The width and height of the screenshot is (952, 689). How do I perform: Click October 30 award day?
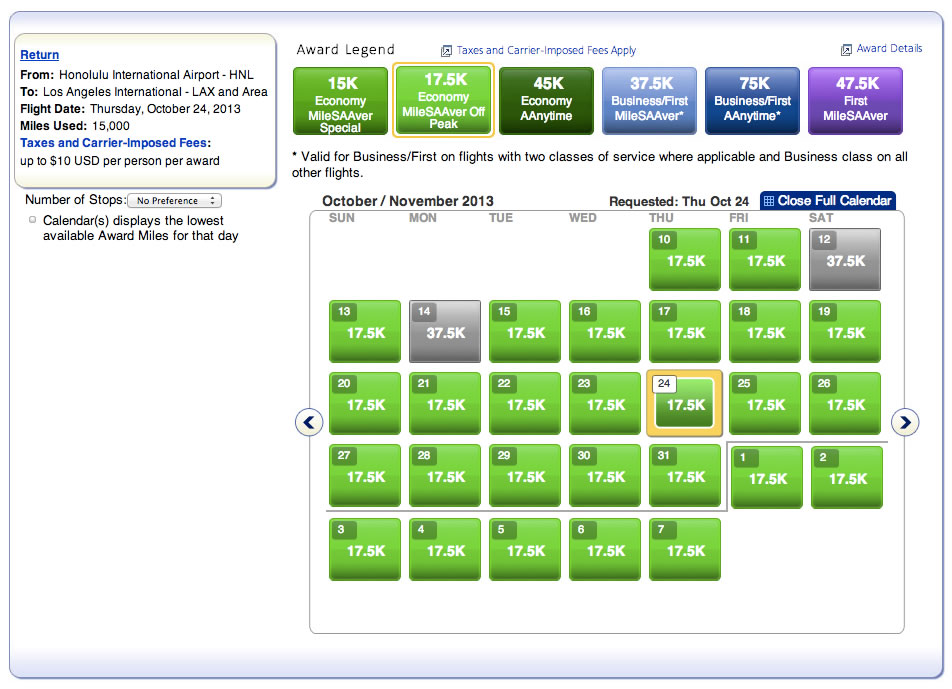pos(605,476)
